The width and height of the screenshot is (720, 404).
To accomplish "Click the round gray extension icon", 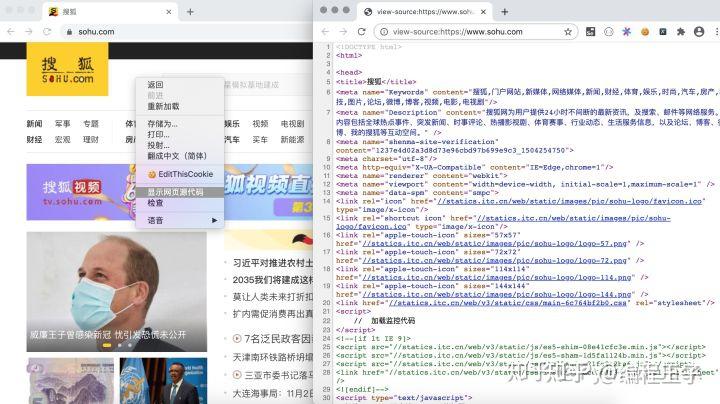I will pyautogui.click(x=609, y=32).
